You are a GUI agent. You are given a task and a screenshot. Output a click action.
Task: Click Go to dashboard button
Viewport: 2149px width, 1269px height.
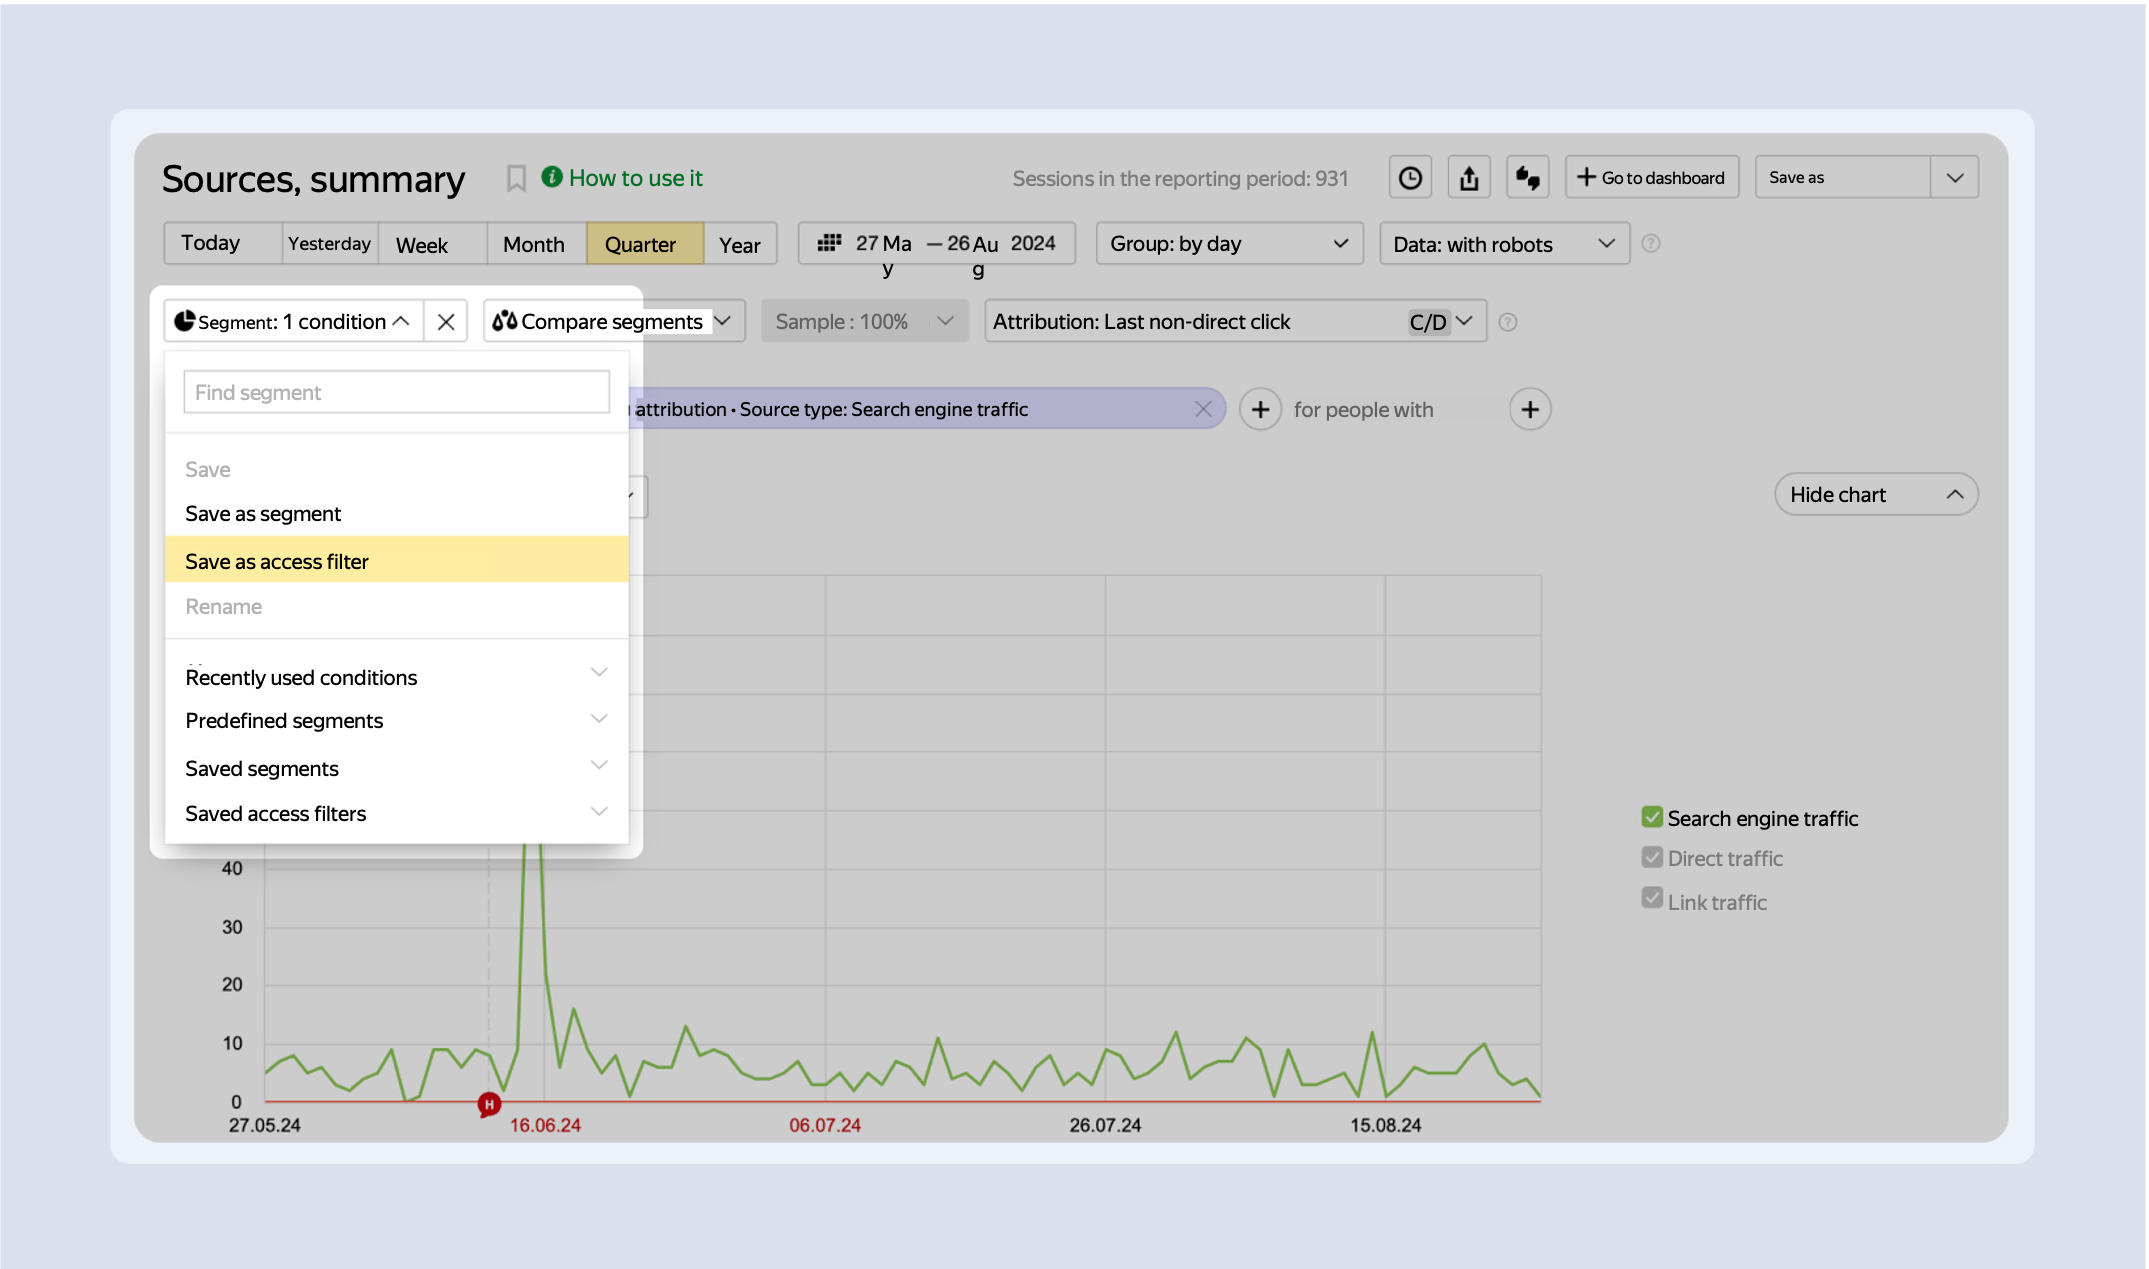tap(1652, 178)
